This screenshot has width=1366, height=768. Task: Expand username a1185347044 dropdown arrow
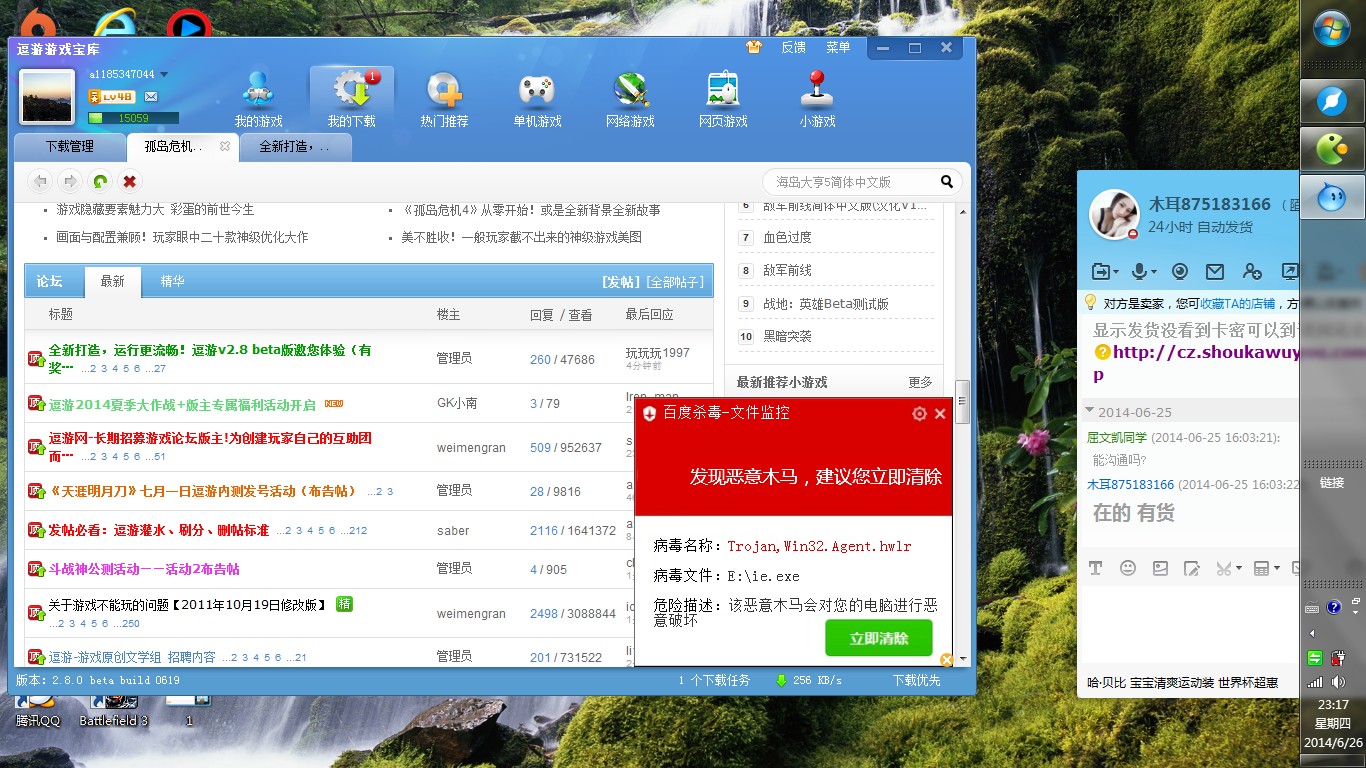164,74
